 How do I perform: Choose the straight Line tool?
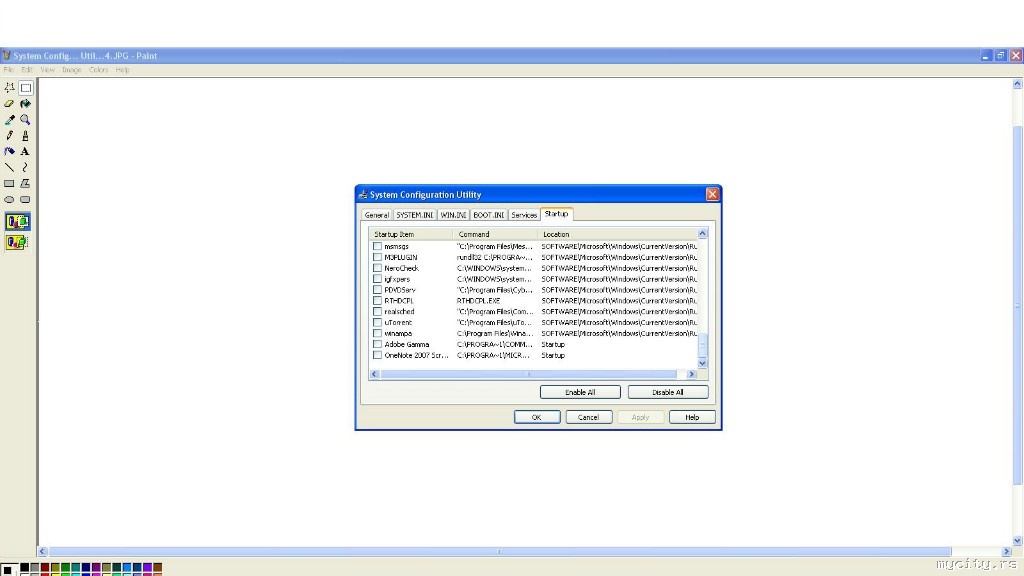point(9,168)
